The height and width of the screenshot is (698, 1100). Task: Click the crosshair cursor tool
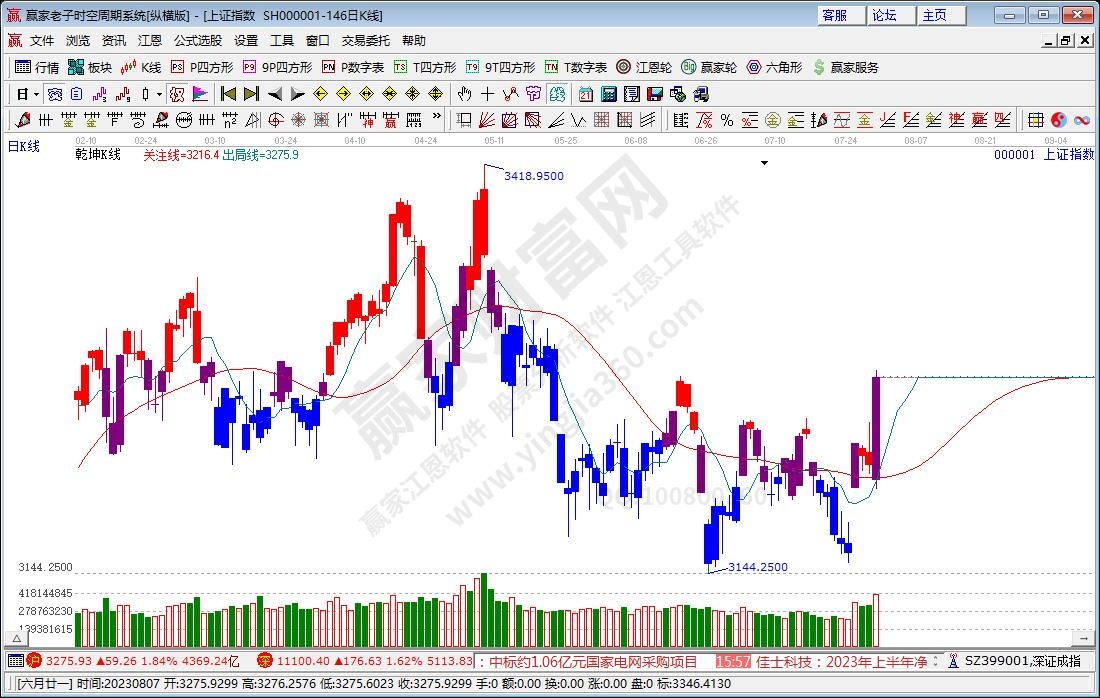[487, 94]
